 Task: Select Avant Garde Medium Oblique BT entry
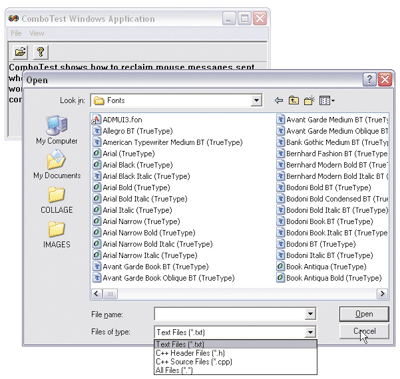[332, 131]
